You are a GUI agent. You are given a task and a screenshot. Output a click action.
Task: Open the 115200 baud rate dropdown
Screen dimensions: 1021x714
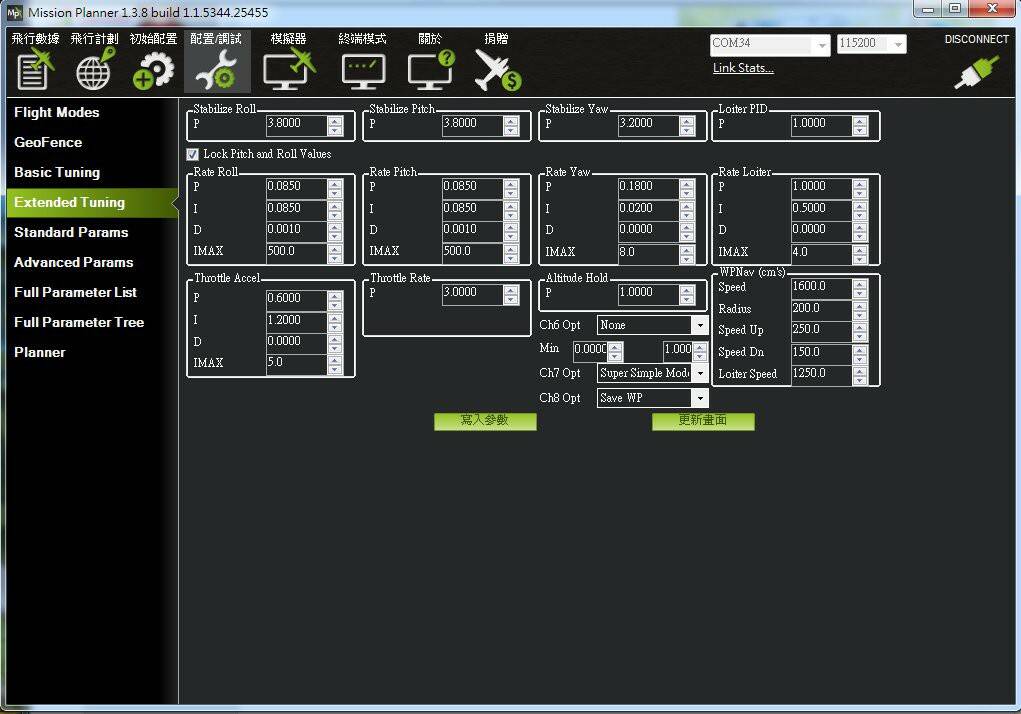[x=871, y=44]
